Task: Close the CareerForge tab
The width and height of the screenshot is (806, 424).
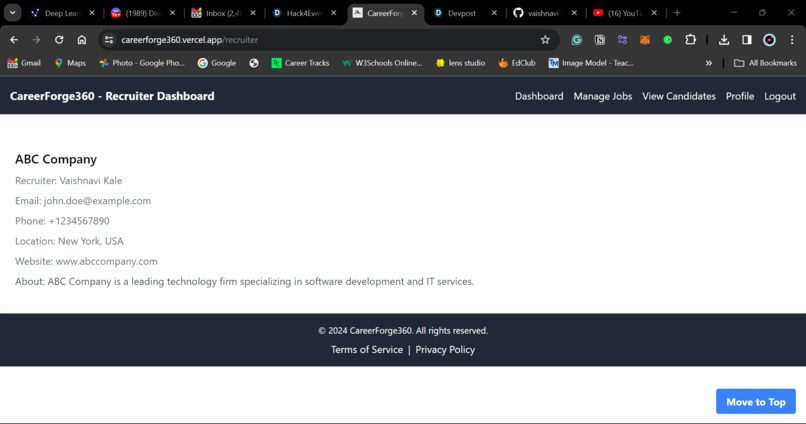Action: (414, 13)
